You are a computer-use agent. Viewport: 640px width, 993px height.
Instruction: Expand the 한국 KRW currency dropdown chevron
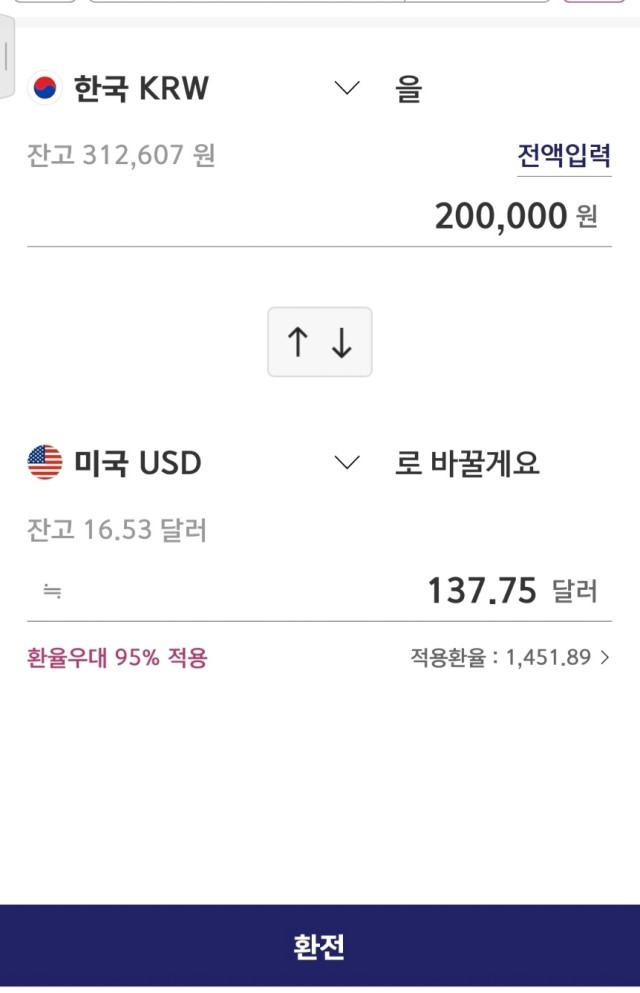(x=347, y=87)
